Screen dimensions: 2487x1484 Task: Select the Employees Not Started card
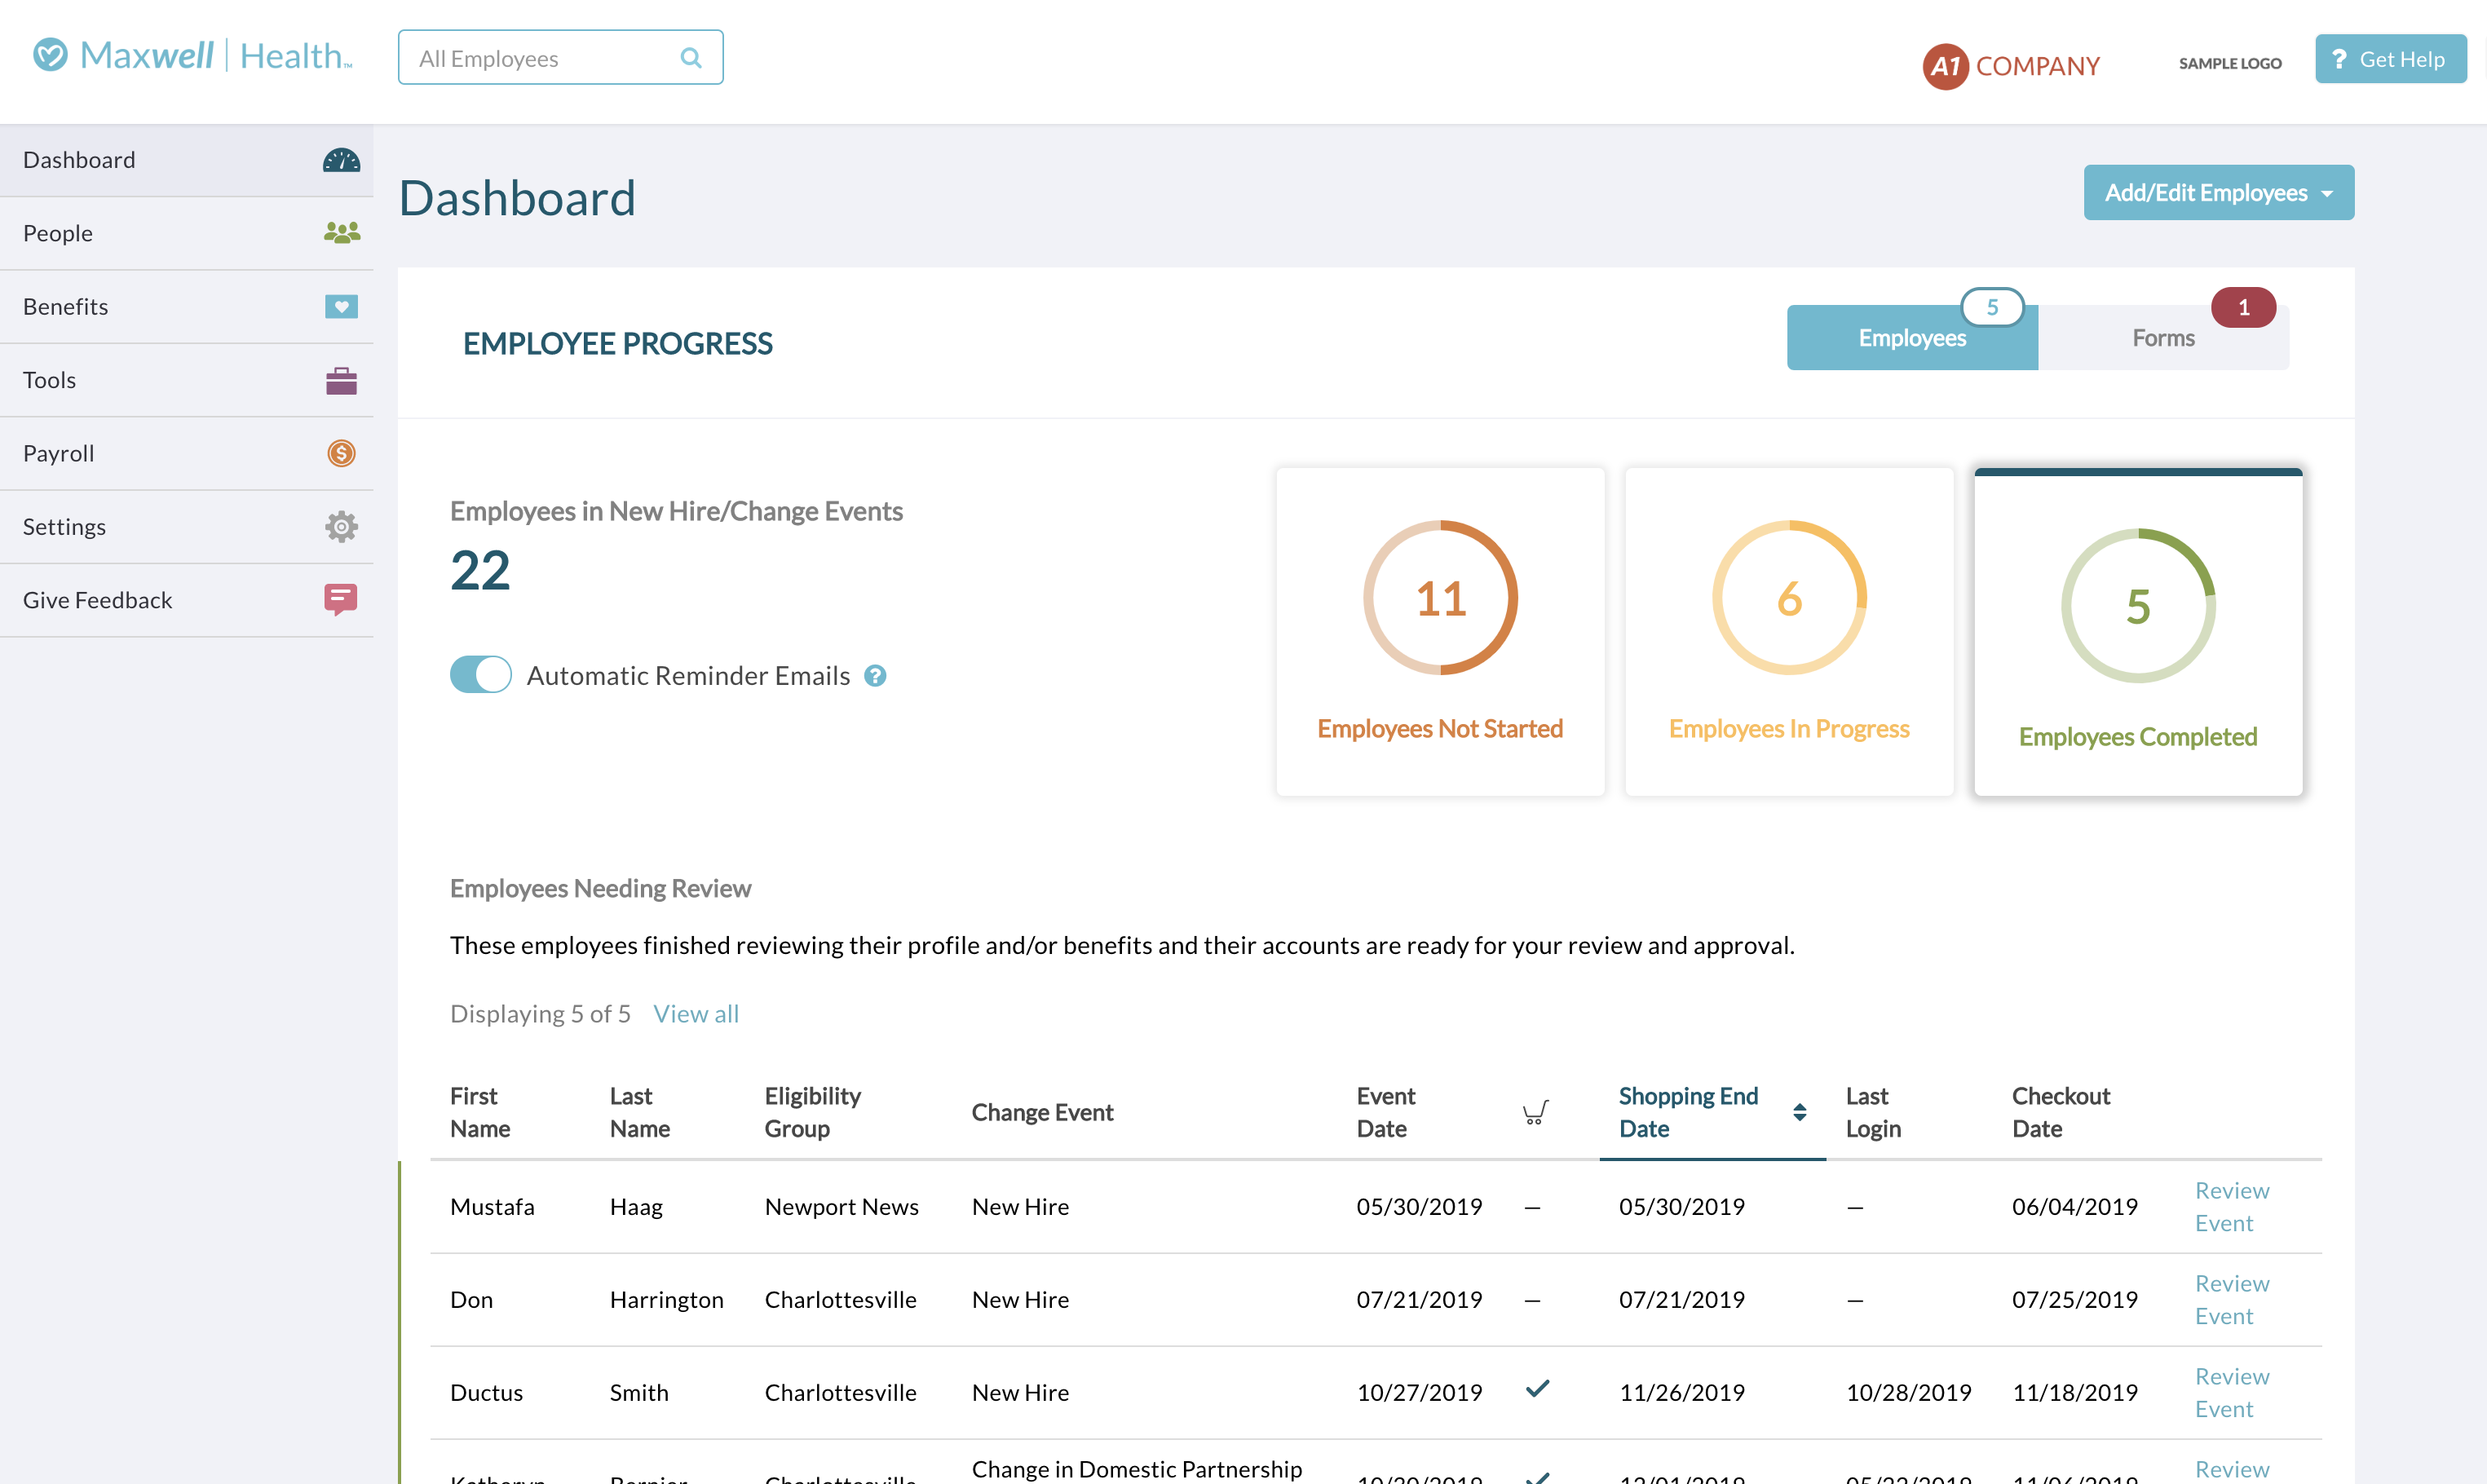pos(1440,632)
